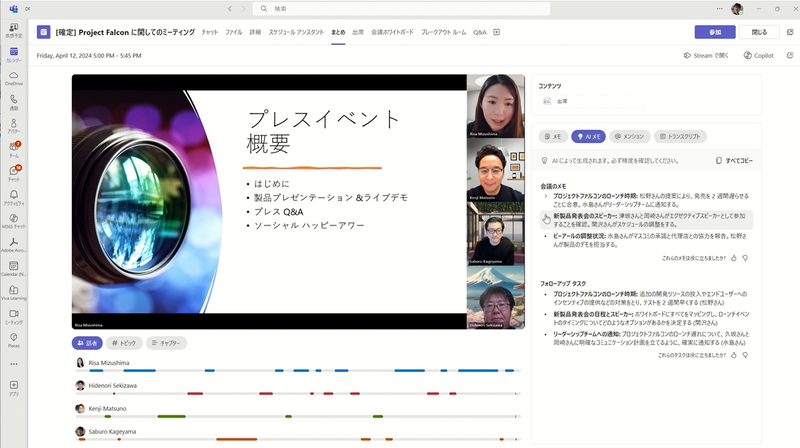Switch to the Chat tab
The image size is (800, 448).
coord(209,32)
